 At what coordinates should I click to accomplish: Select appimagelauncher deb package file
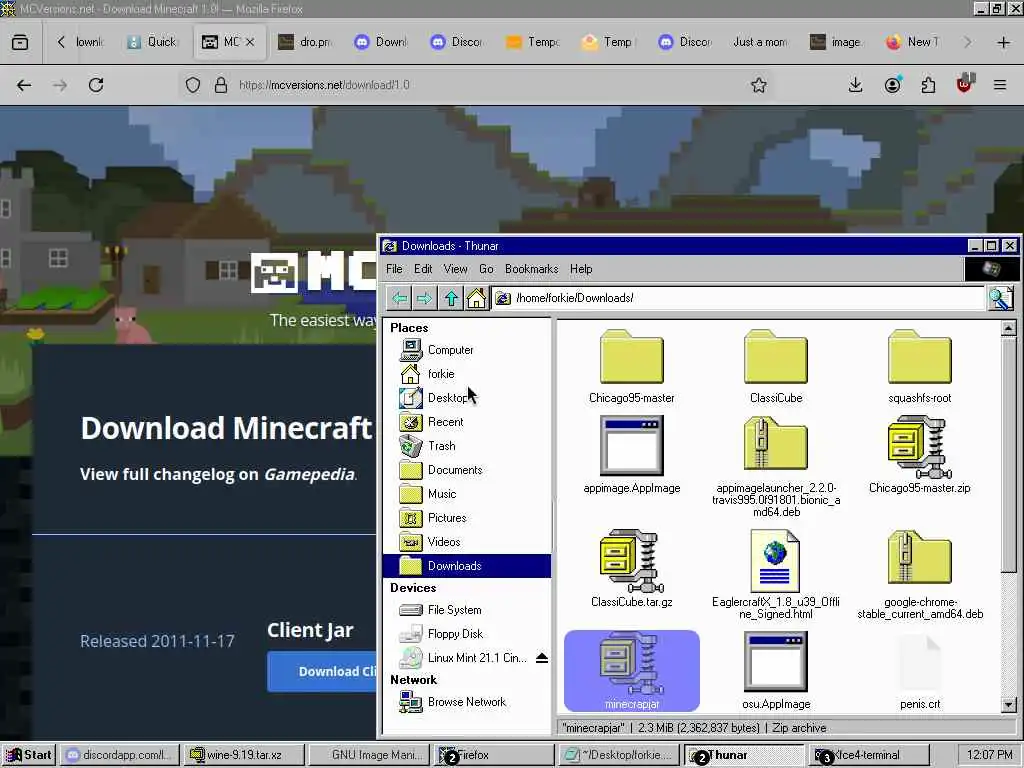pos(776,444)
